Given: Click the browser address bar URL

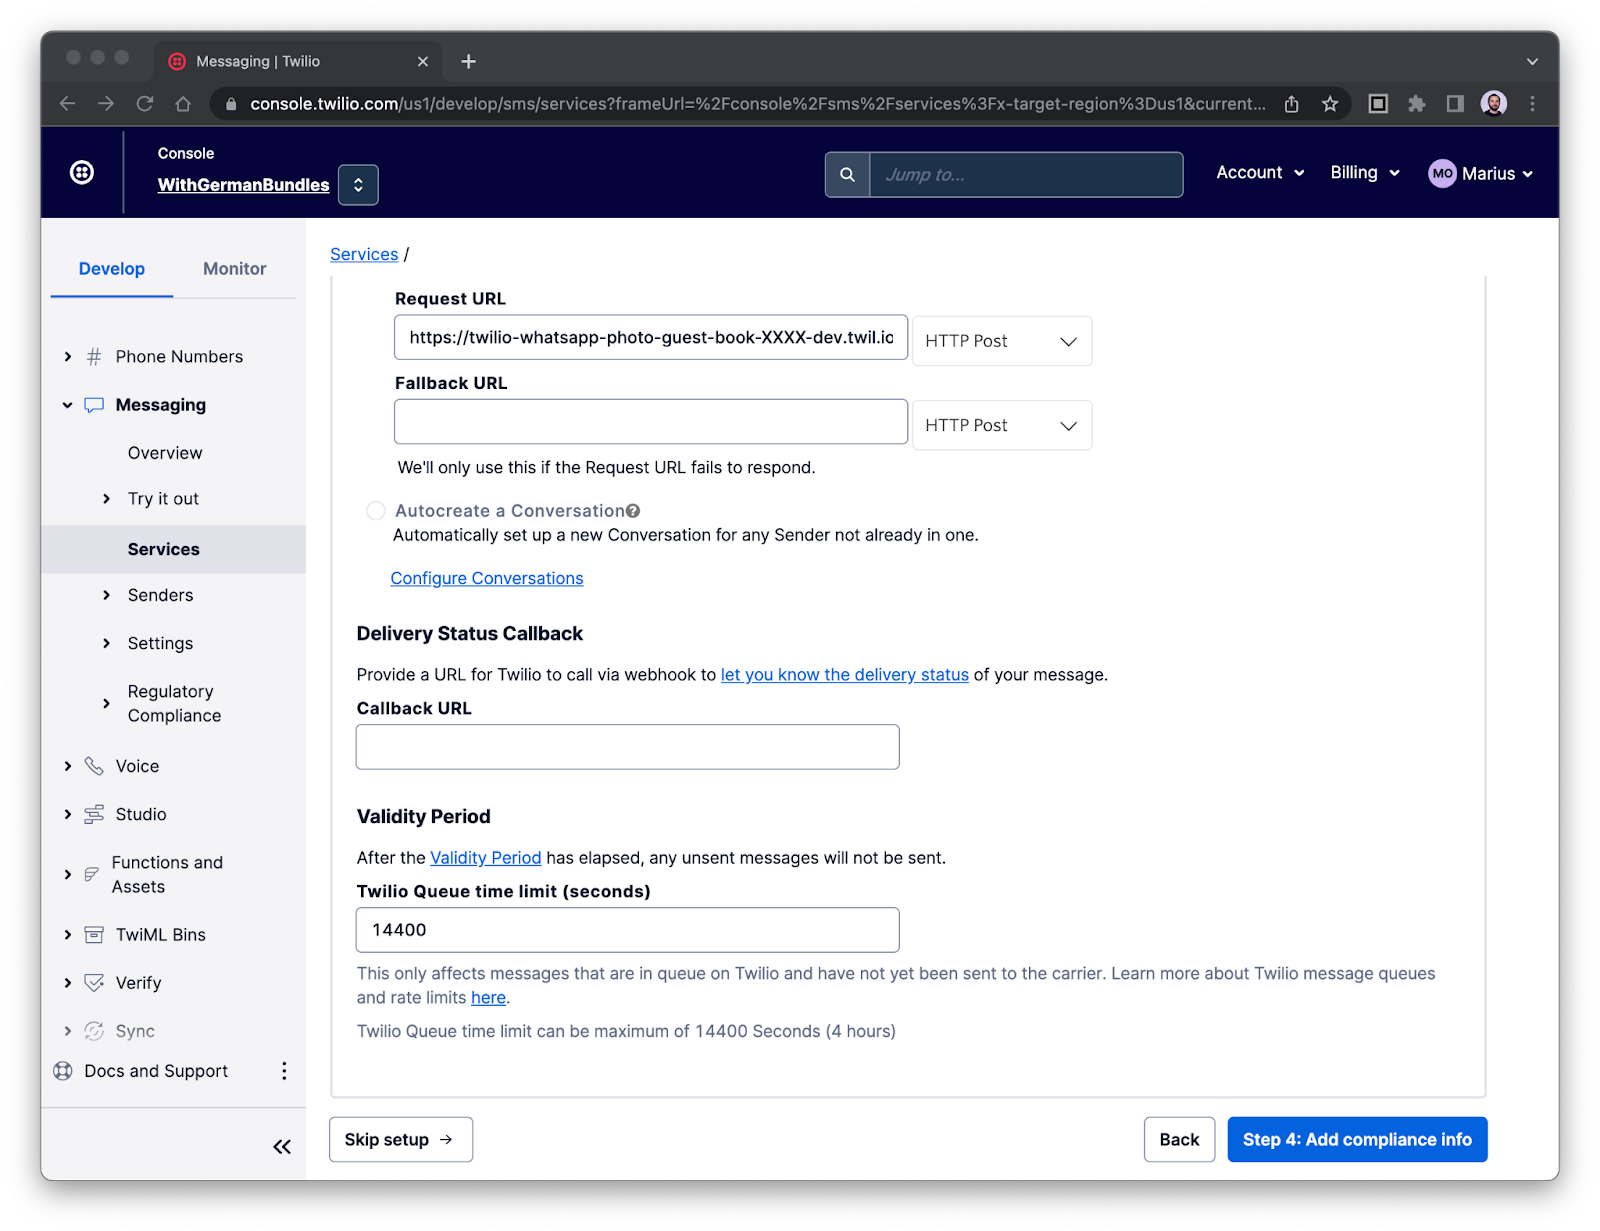Looking at the screenshot, I should tap(757, 104).
